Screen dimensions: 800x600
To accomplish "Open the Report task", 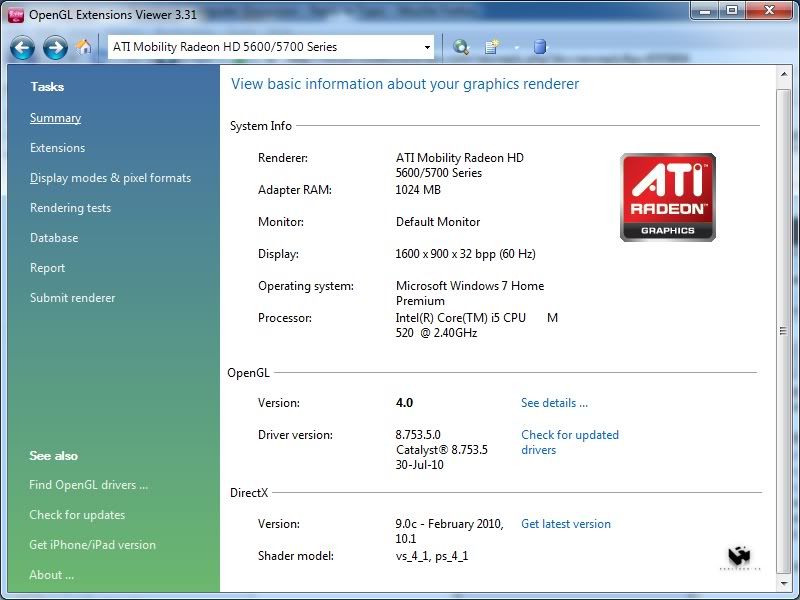I will (47, 268).
